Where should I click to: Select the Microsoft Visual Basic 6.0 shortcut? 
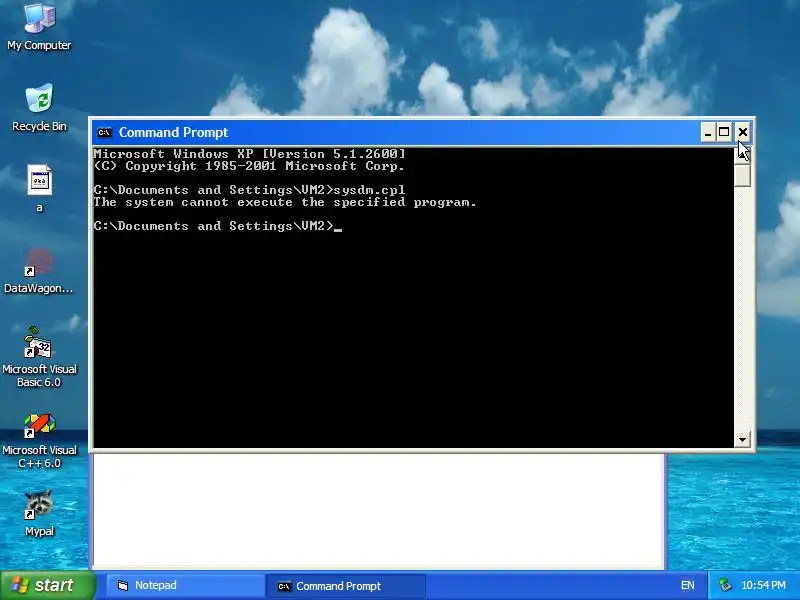tap(39, 357)
